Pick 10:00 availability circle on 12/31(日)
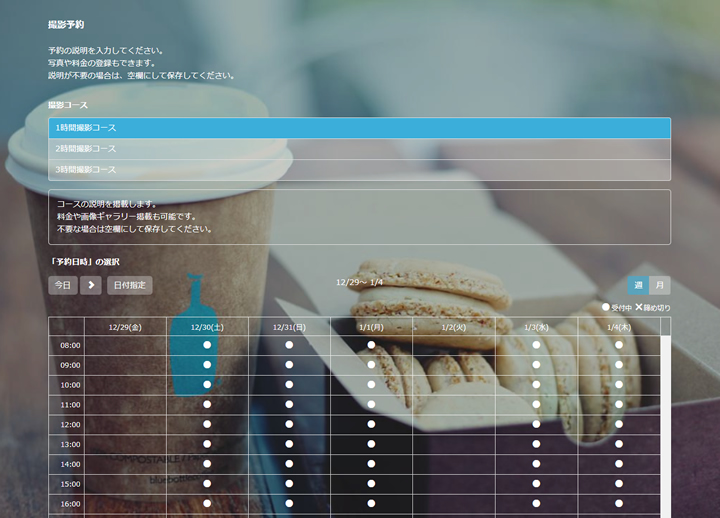 coord(289,385)
